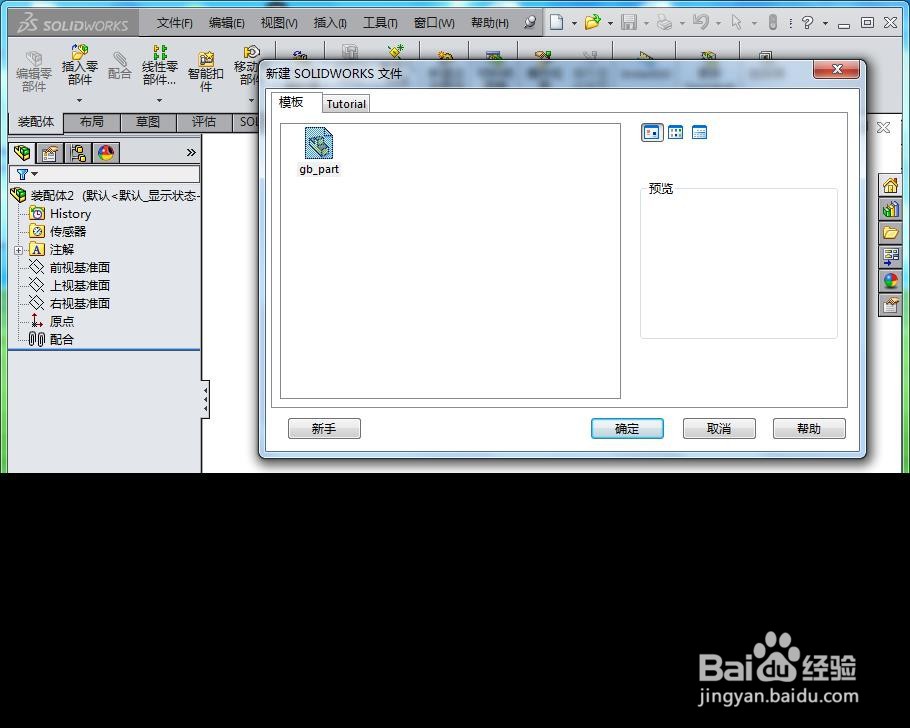
Task: Open the FeatureManager design tree tab
Action: click(22, 153)
